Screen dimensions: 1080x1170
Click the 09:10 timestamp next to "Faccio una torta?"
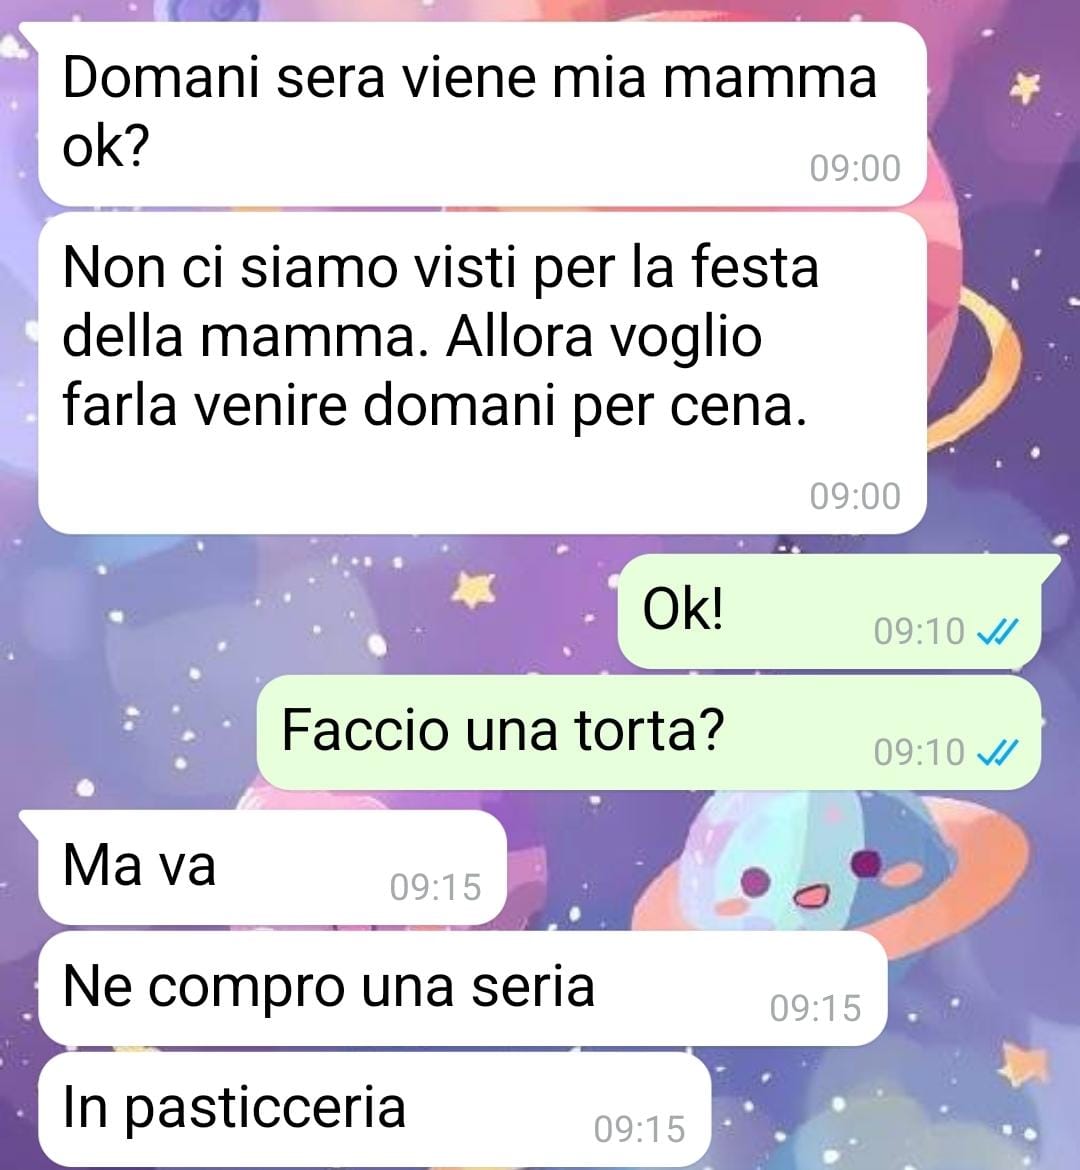[920, 753]
